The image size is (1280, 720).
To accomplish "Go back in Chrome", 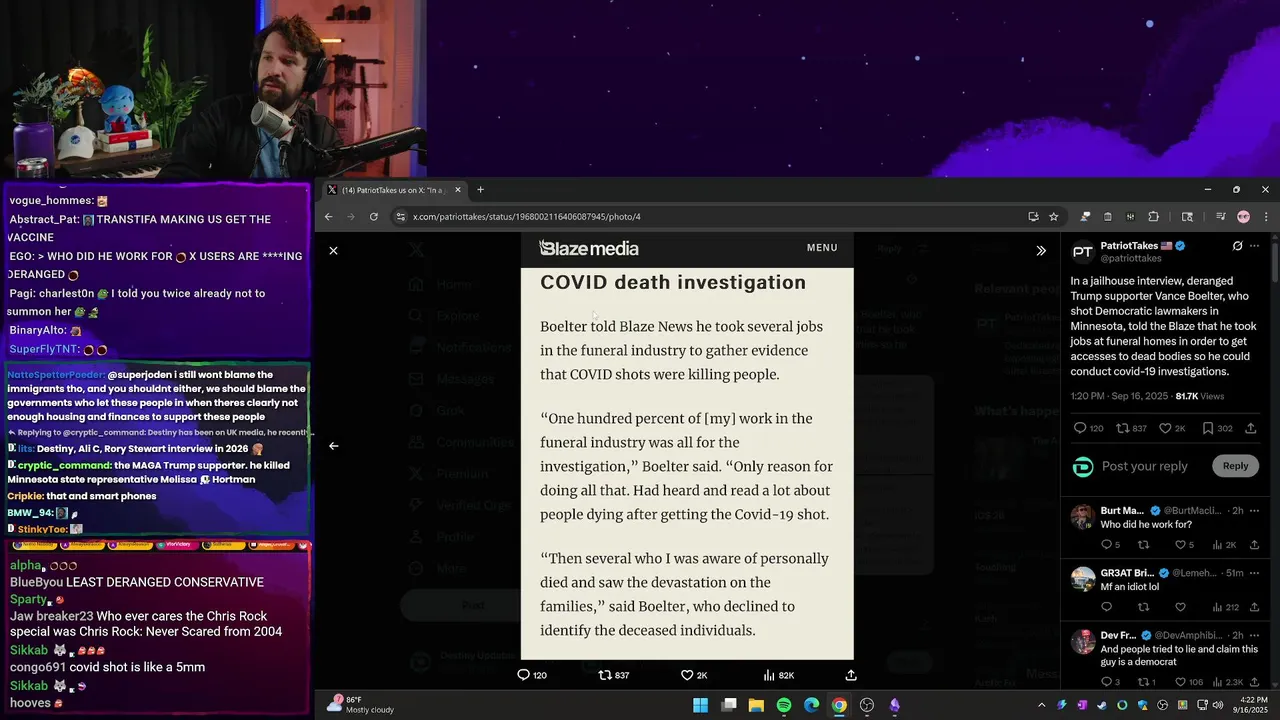I will [x=329, y=217].
